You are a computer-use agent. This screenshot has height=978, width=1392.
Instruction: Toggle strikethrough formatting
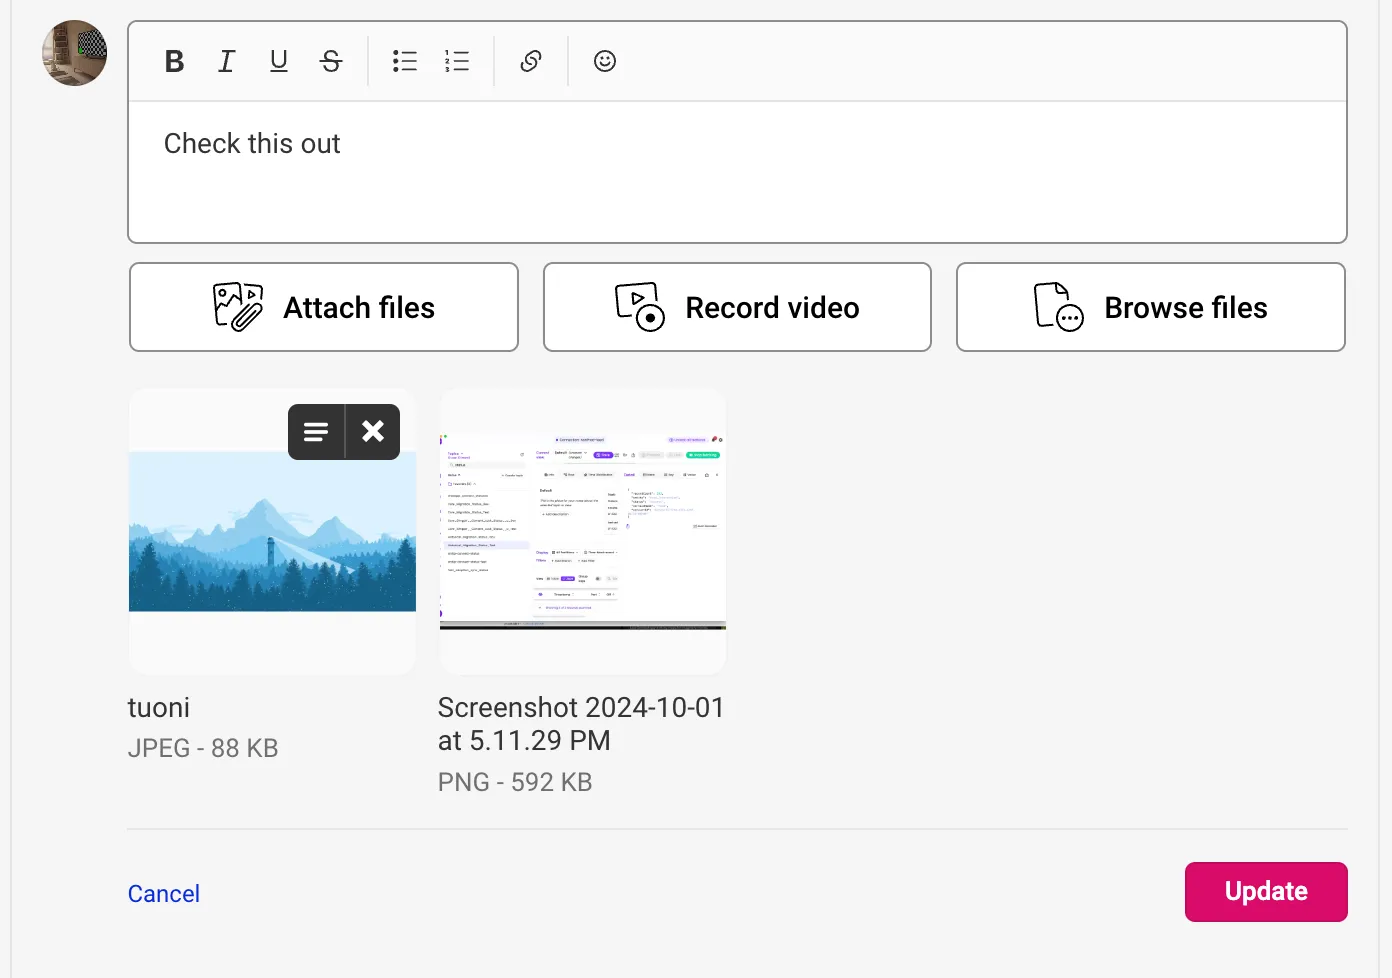click(x=331, y=62)
